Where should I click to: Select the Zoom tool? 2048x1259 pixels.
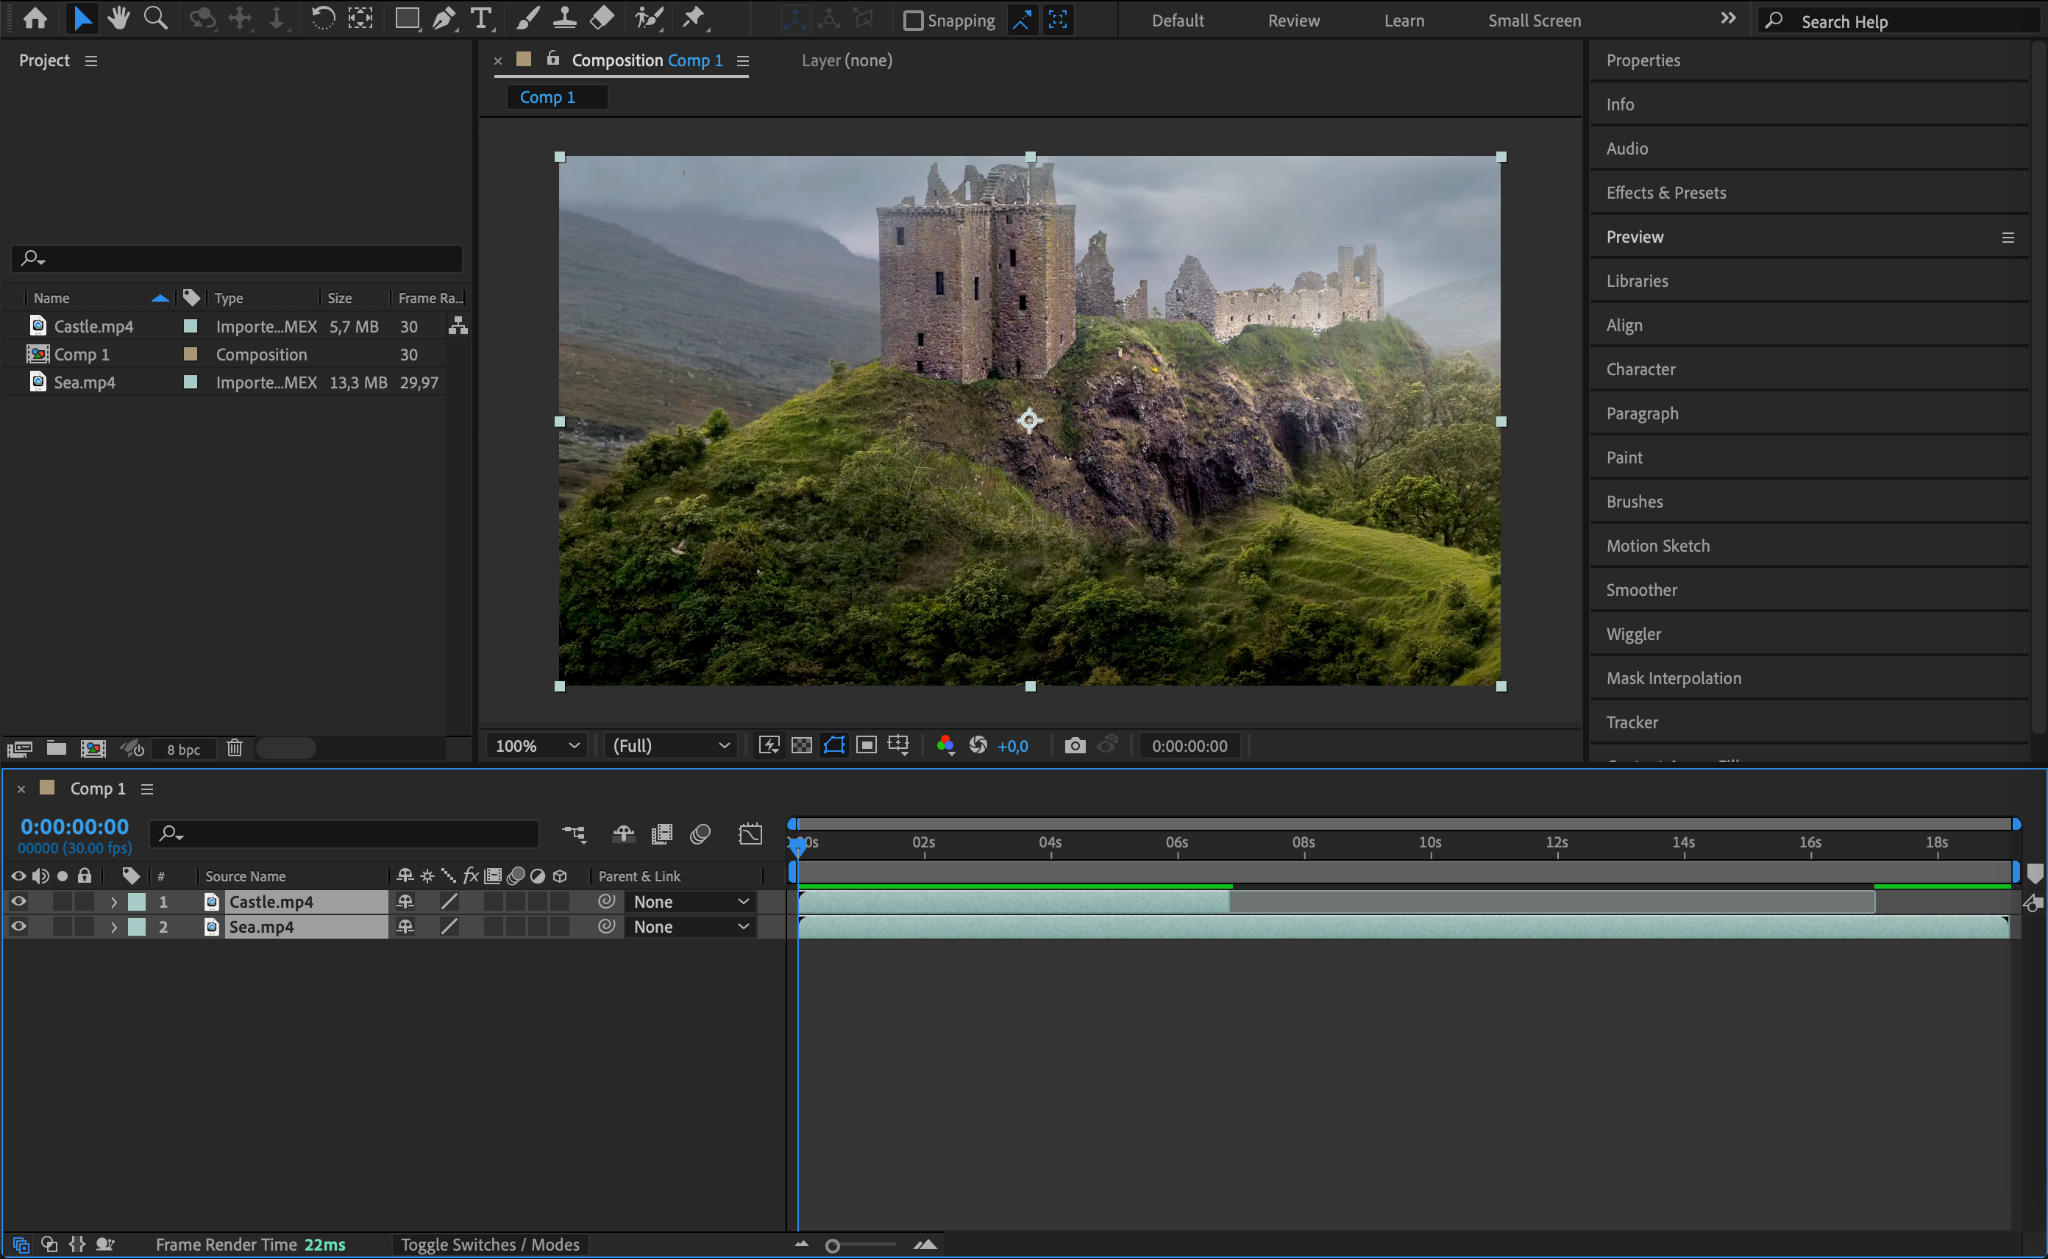(155, 18)
